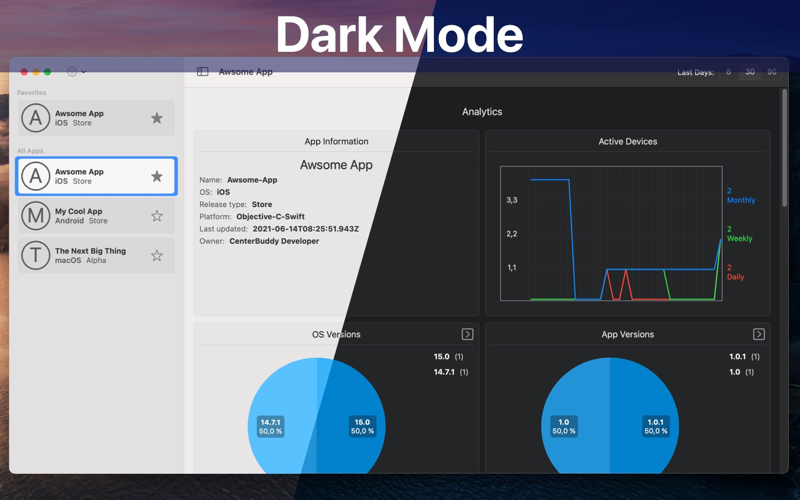Click the Platform value Objective-C-Swift

pyautogui.click(x=270, y=216)
